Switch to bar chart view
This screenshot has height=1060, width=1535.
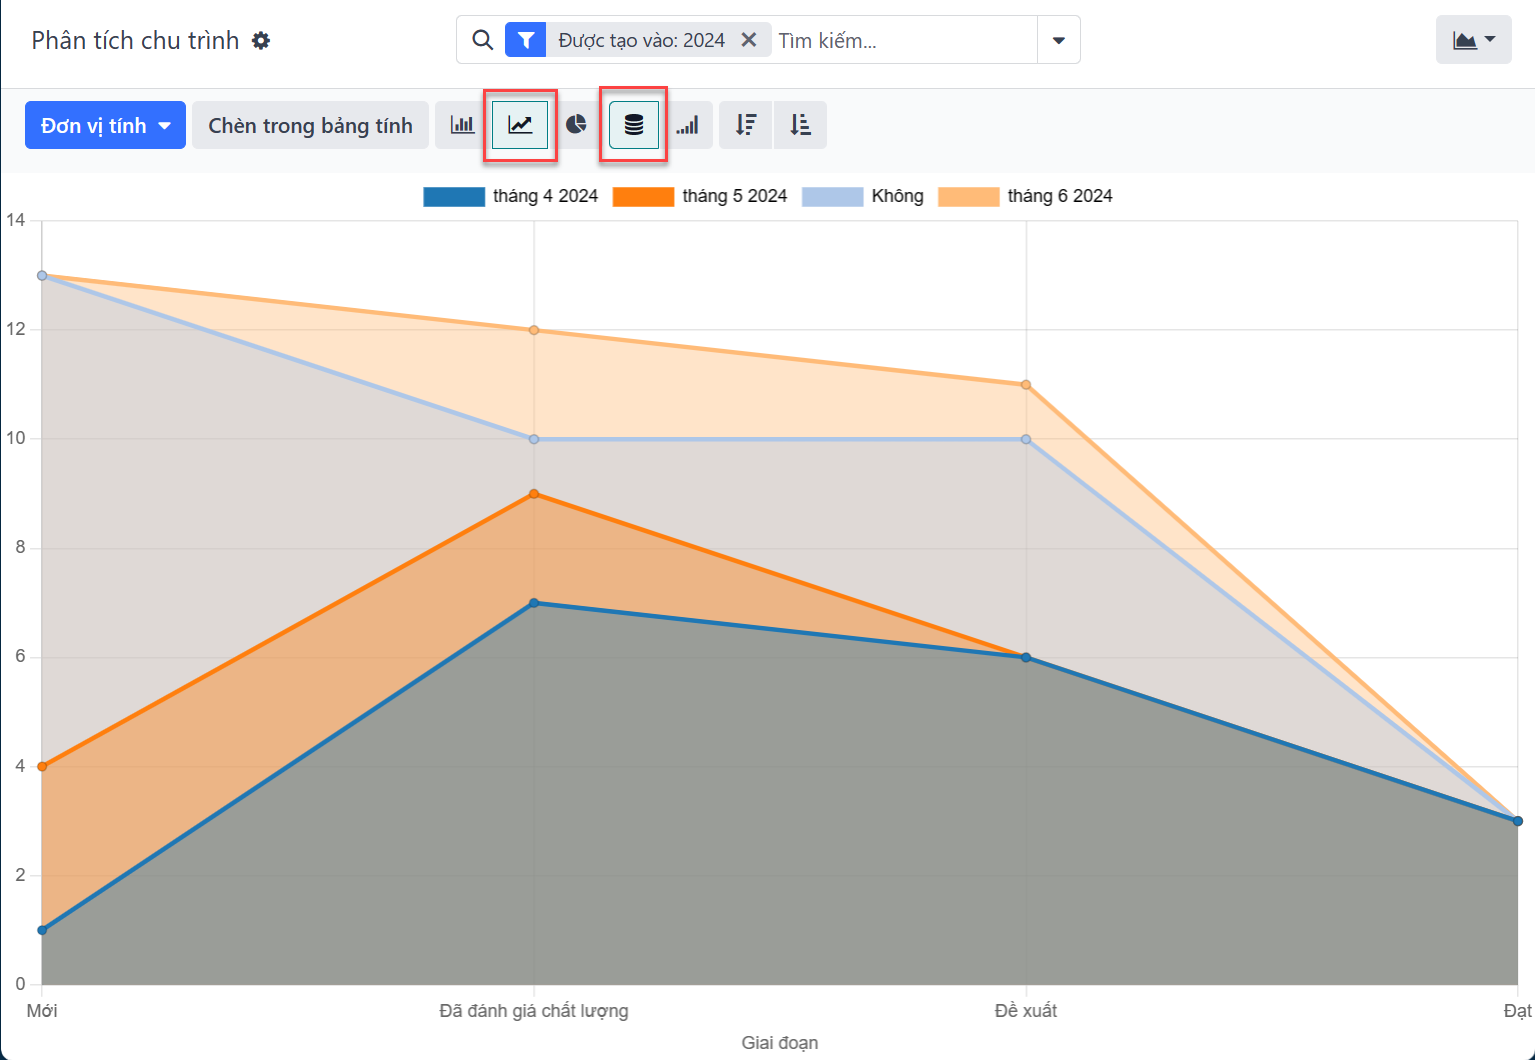462,125
